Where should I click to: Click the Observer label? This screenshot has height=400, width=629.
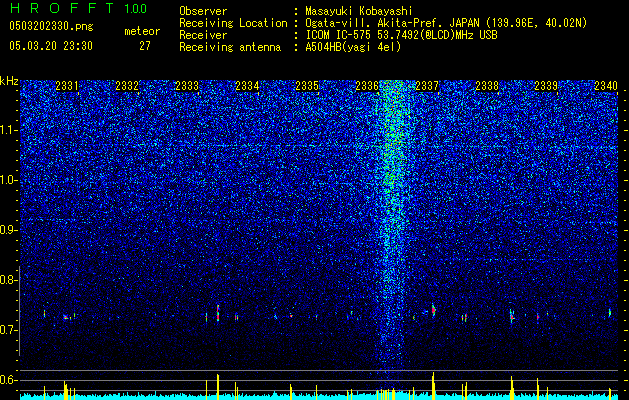point(203,11)
